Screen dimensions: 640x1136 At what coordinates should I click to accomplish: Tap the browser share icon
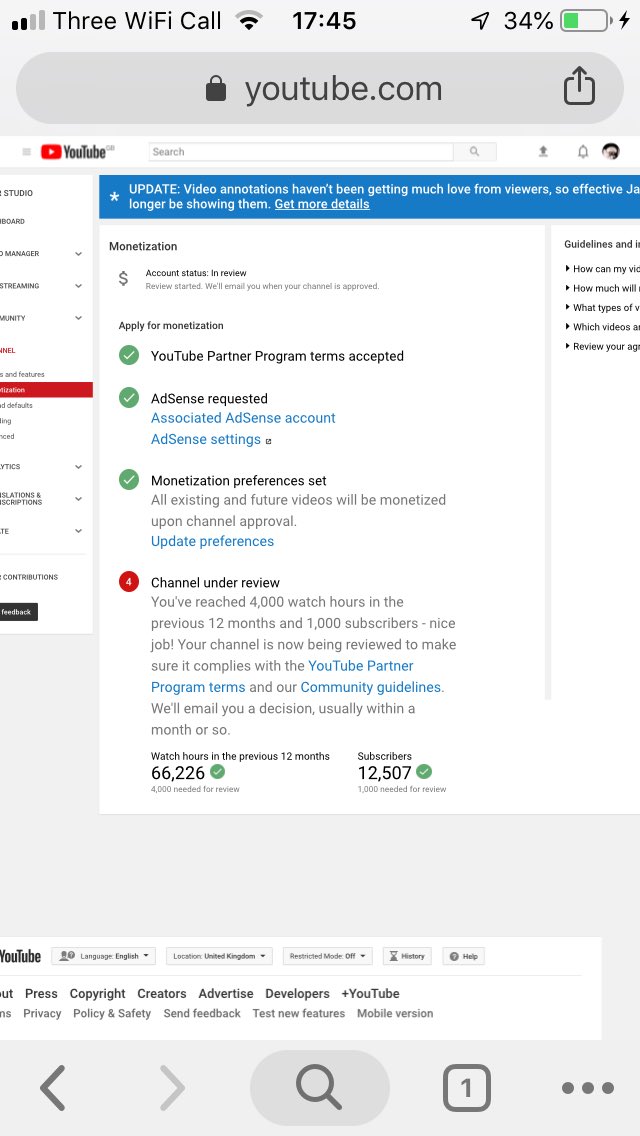click(579, 86)
